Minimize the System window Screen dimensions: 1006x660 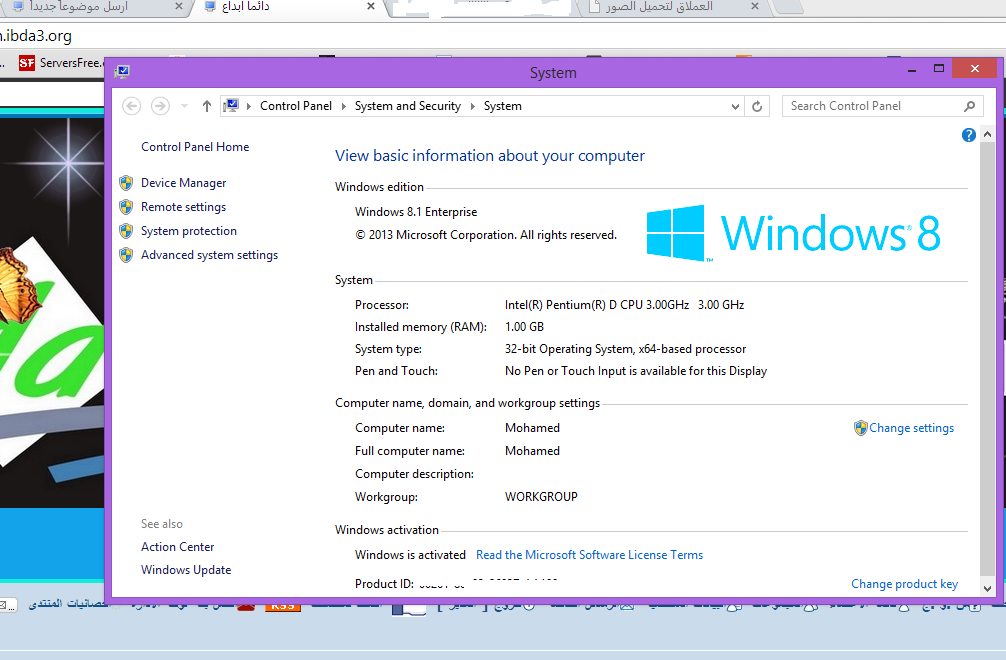(912, 69)
